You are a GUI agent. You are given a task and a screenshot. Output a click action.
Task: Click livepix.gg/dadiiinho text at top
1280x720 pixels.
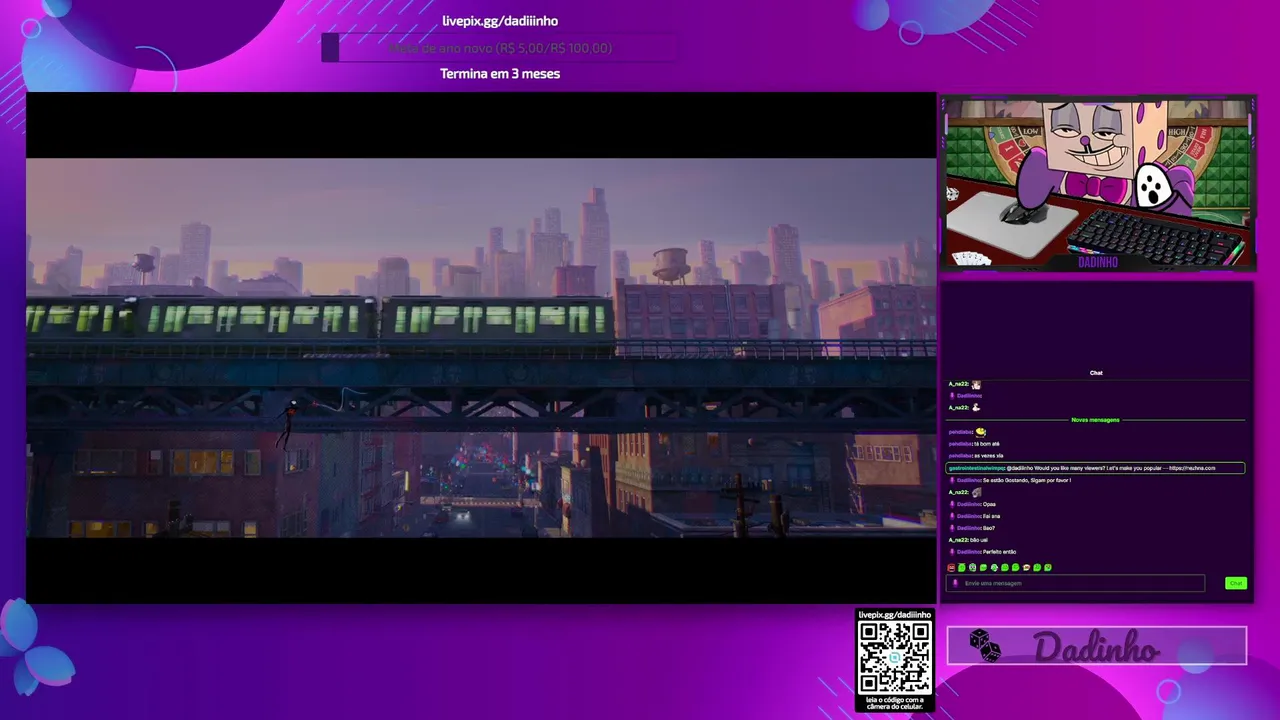500,21
